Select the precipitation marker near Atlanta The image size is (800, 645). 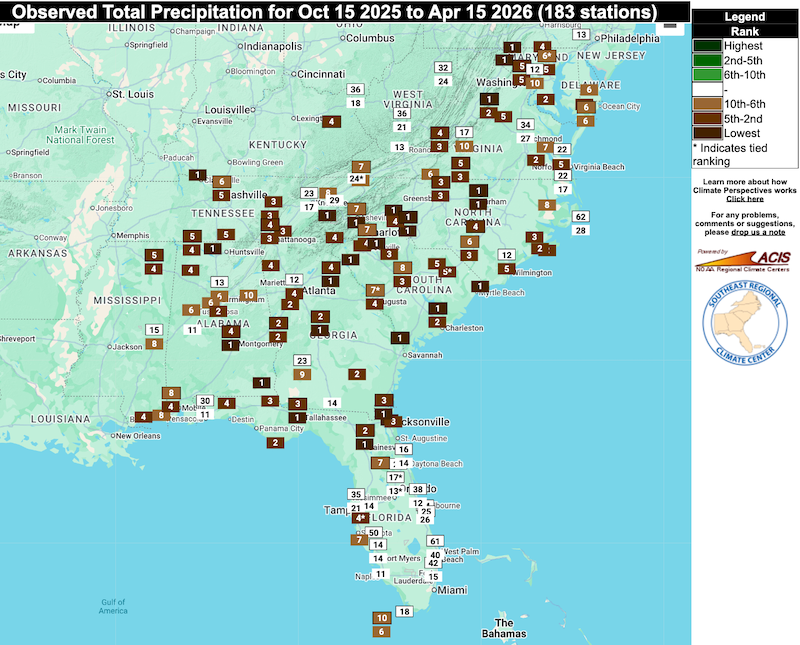click(293, 293)
